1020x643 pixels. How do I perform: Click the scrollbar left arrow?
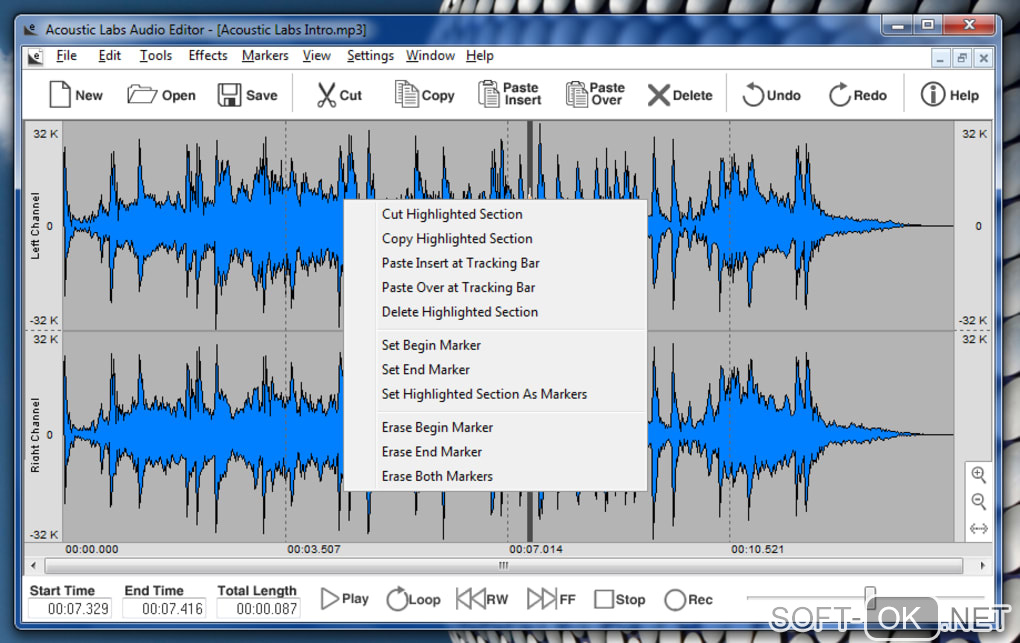[x=34, y=566]
